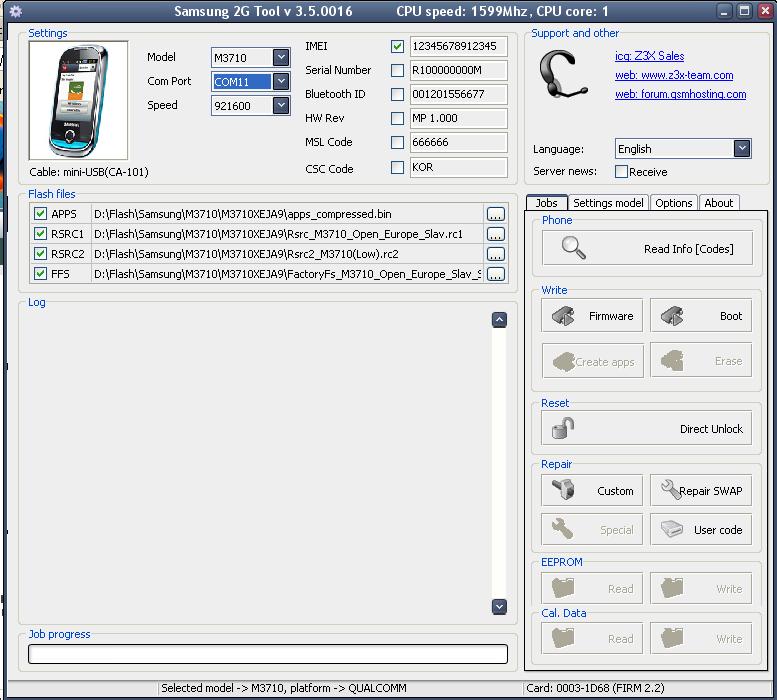Open the Com Port dropdown arrow

pos(281,81)
